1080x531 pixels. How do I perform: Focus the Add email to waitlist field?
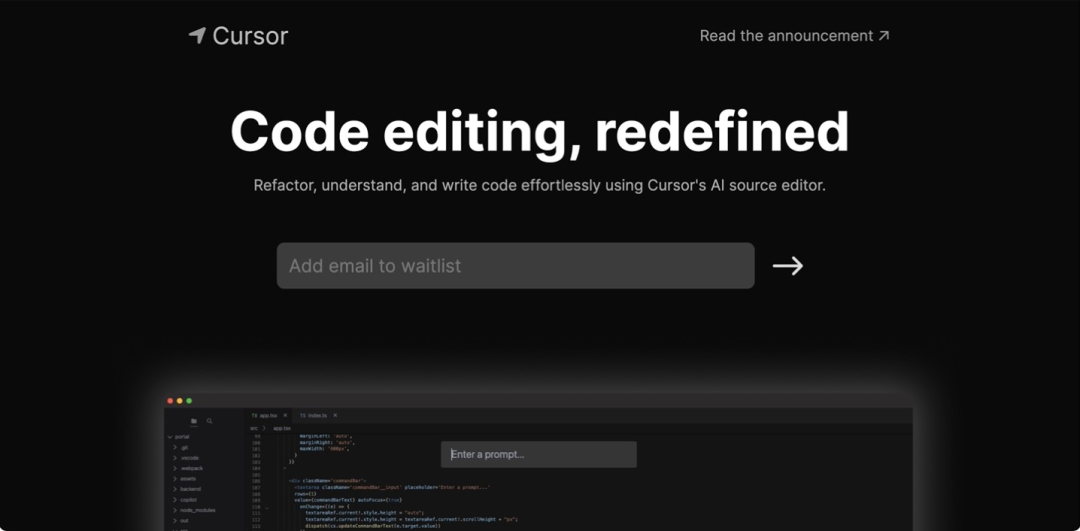coord(515,266)
